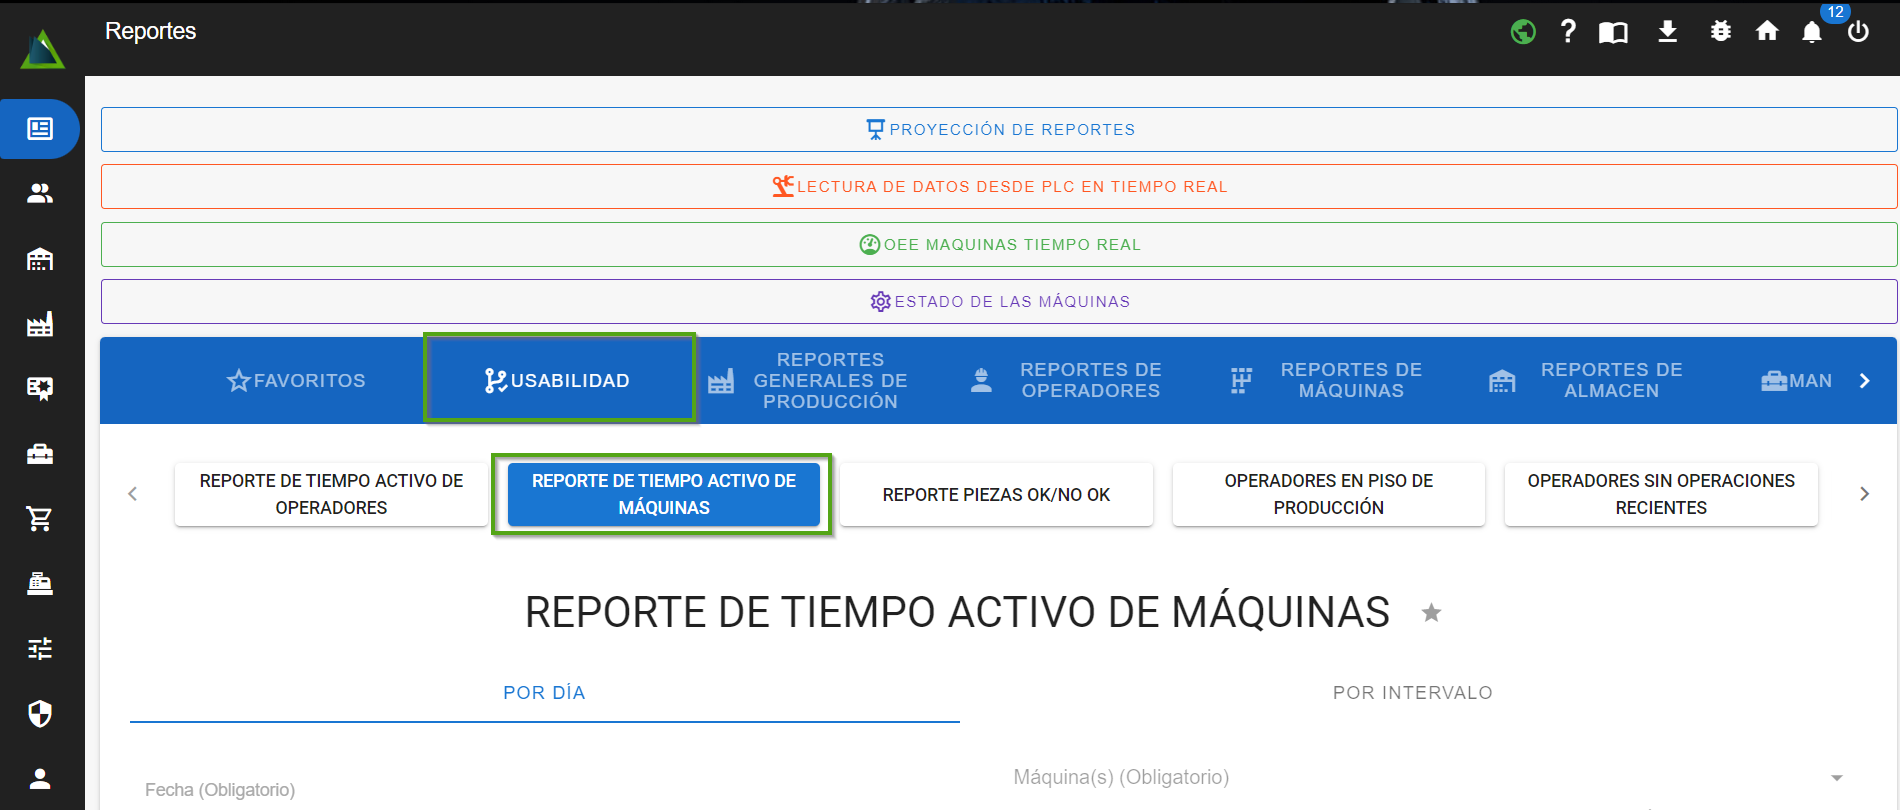1900x810 pixels.
Task: Mark report as favorite with star
Action: click(x=1431, y=613)
